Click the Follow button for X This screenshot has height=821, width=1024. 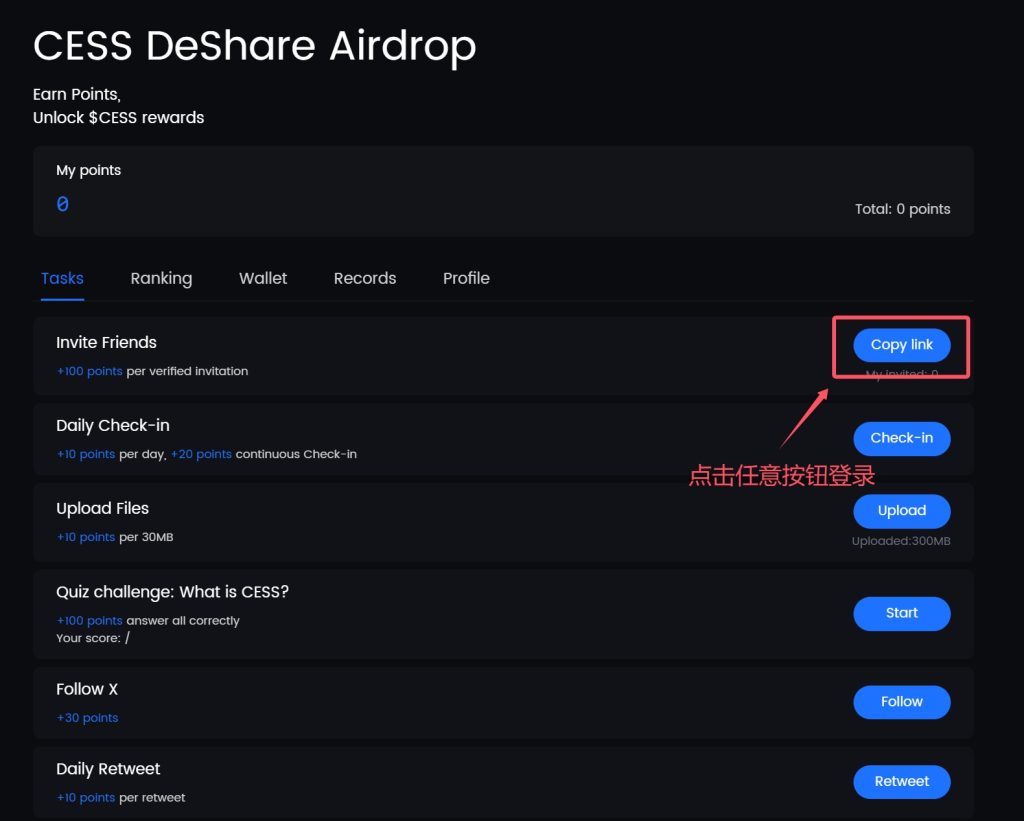901,702
